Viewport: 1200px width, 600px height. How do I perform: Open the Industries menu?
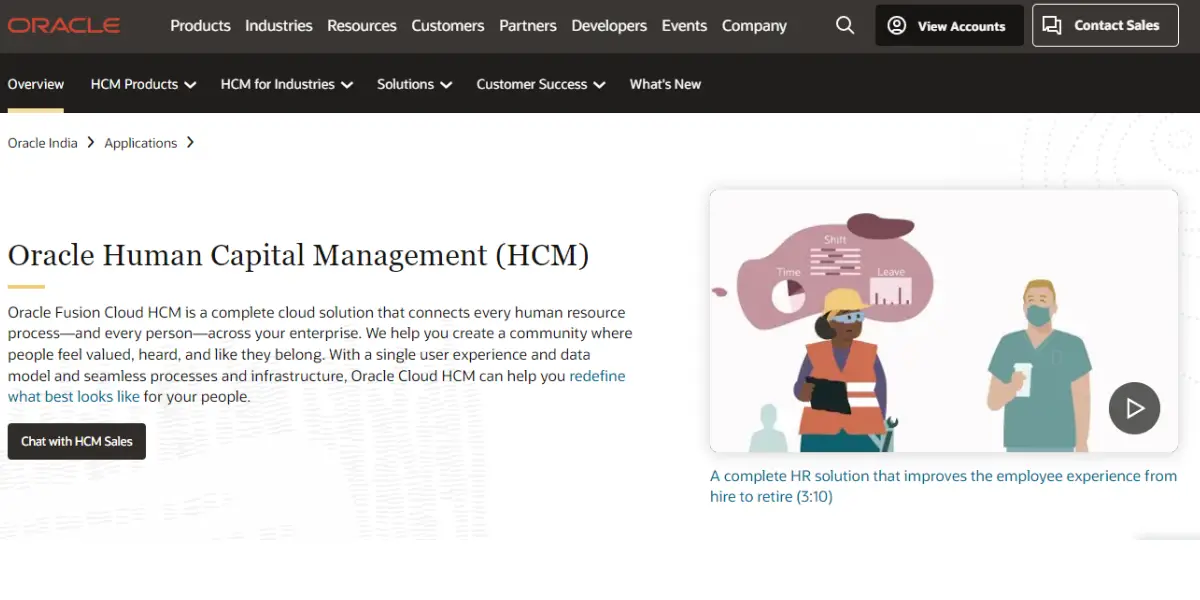279,26
